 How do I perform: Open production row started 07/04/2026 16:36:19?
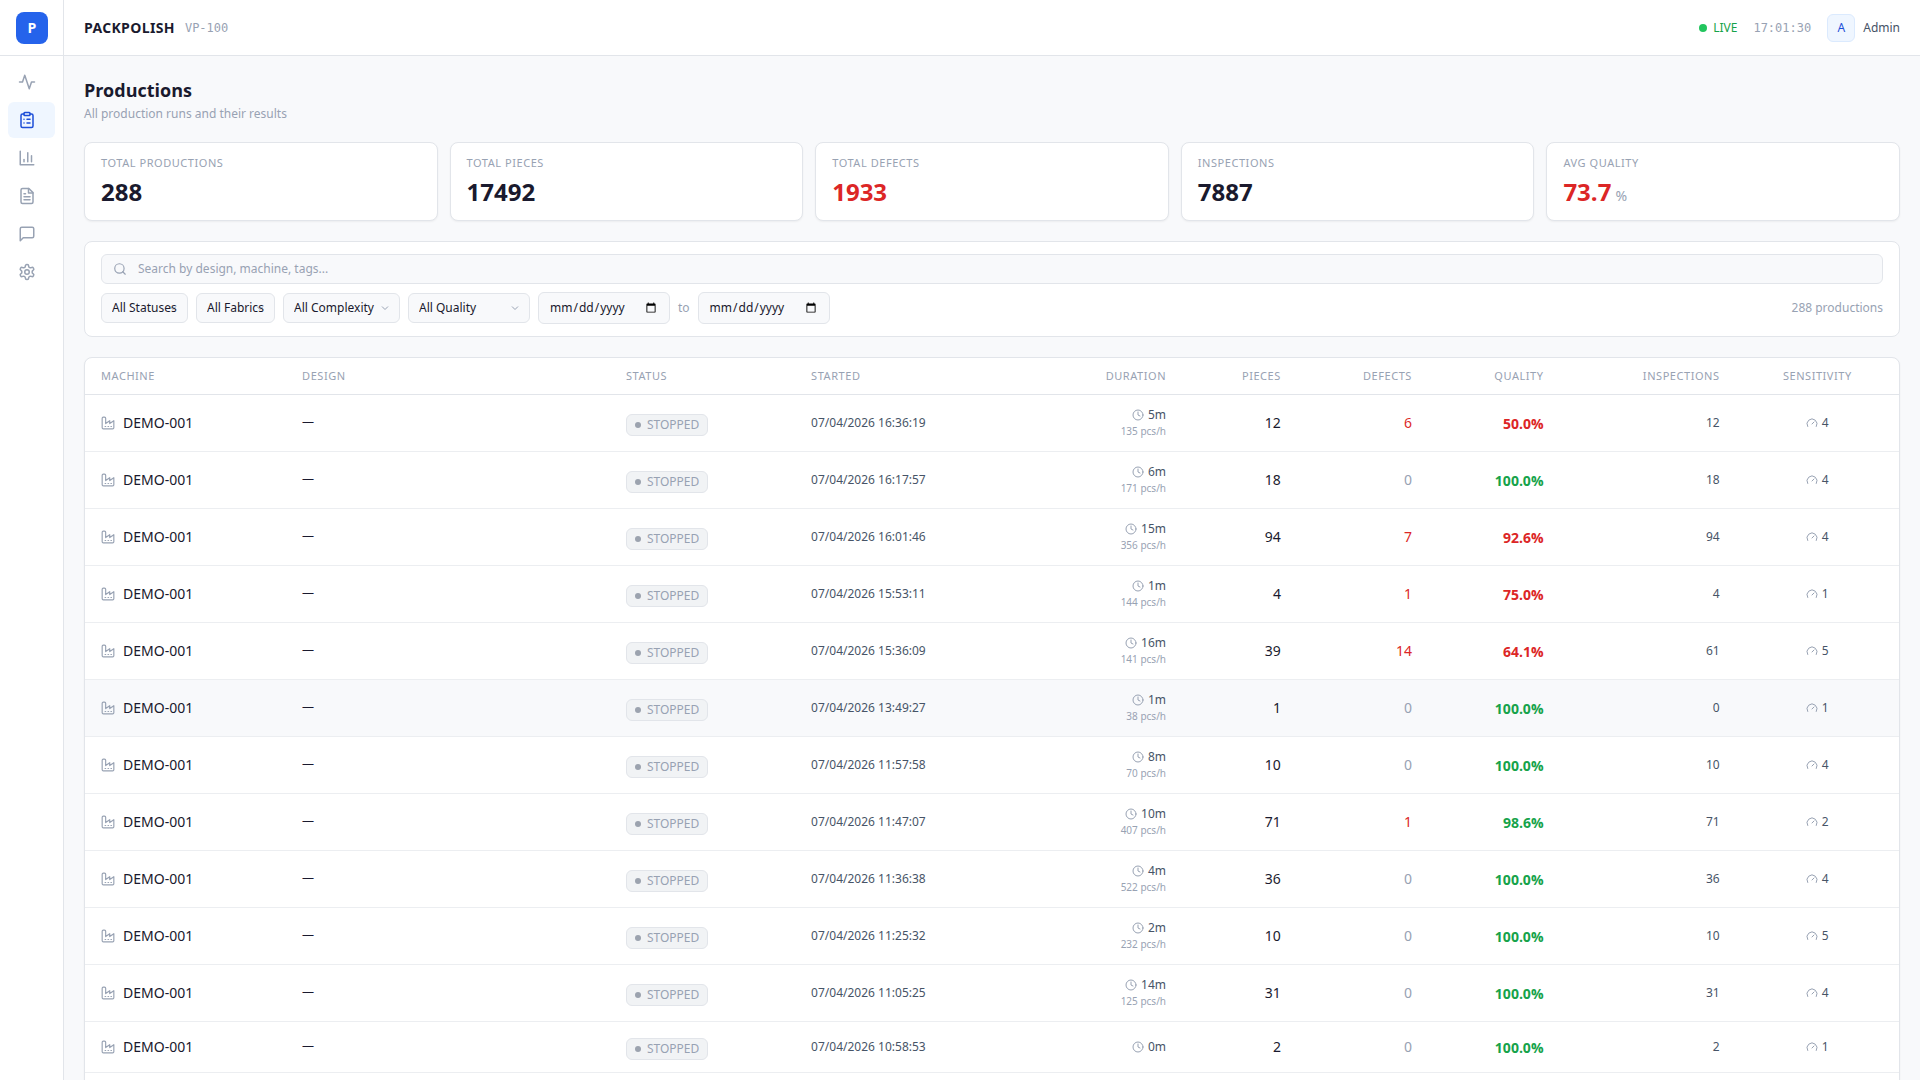point(868,423)
